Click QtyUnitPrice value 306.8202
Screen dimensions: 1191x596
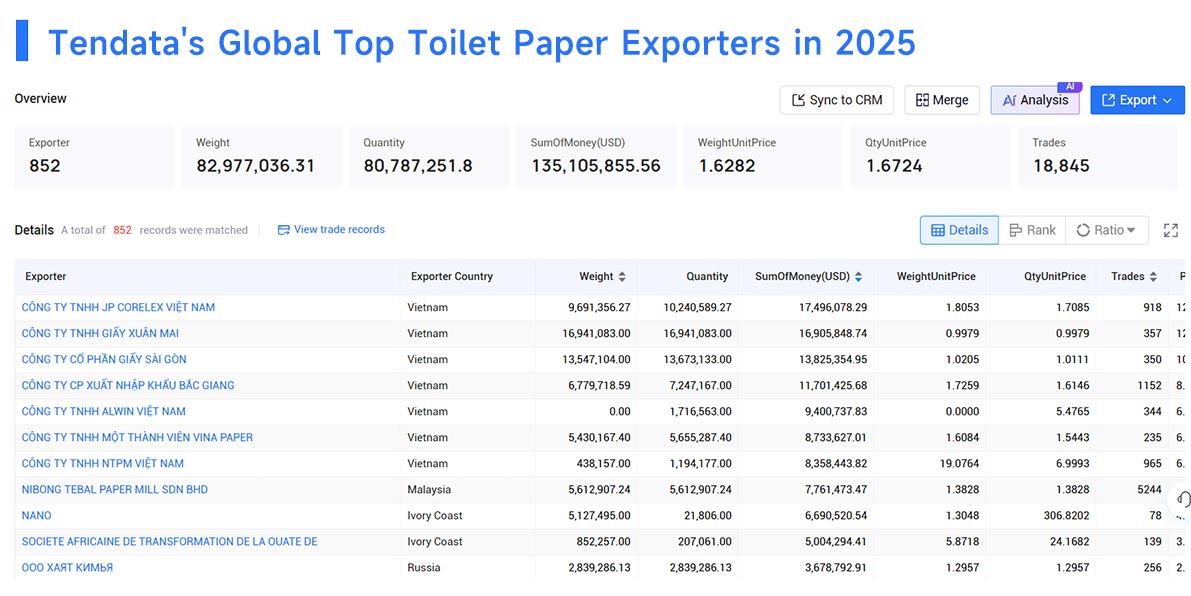[x=1065, y=516]
